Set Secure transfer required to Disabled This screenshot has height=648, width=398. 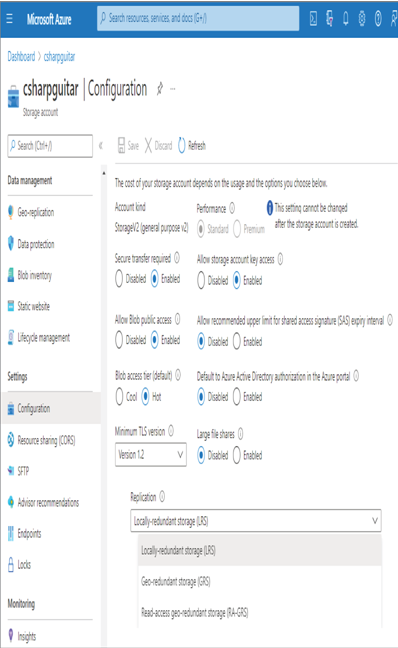tap(119, 279)
